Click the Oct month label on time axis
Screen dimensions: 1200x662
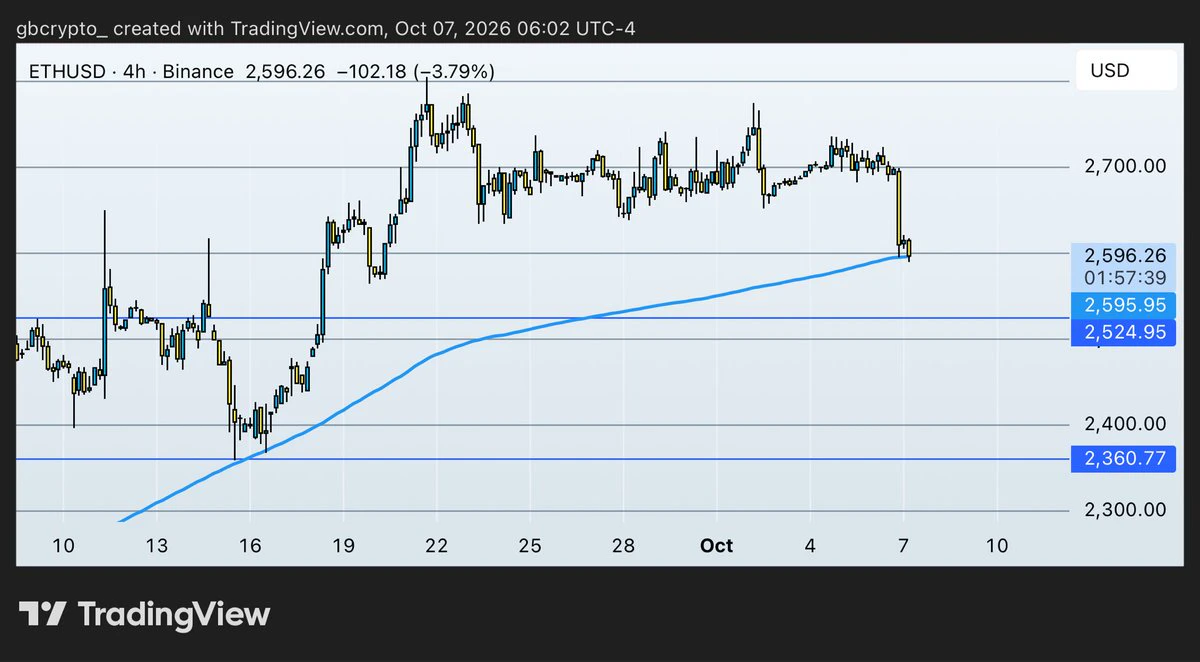[716, 546]
